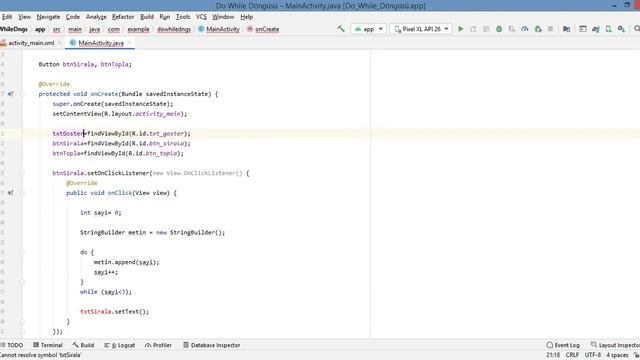Open the VCS menu

(x=201, y=17)
